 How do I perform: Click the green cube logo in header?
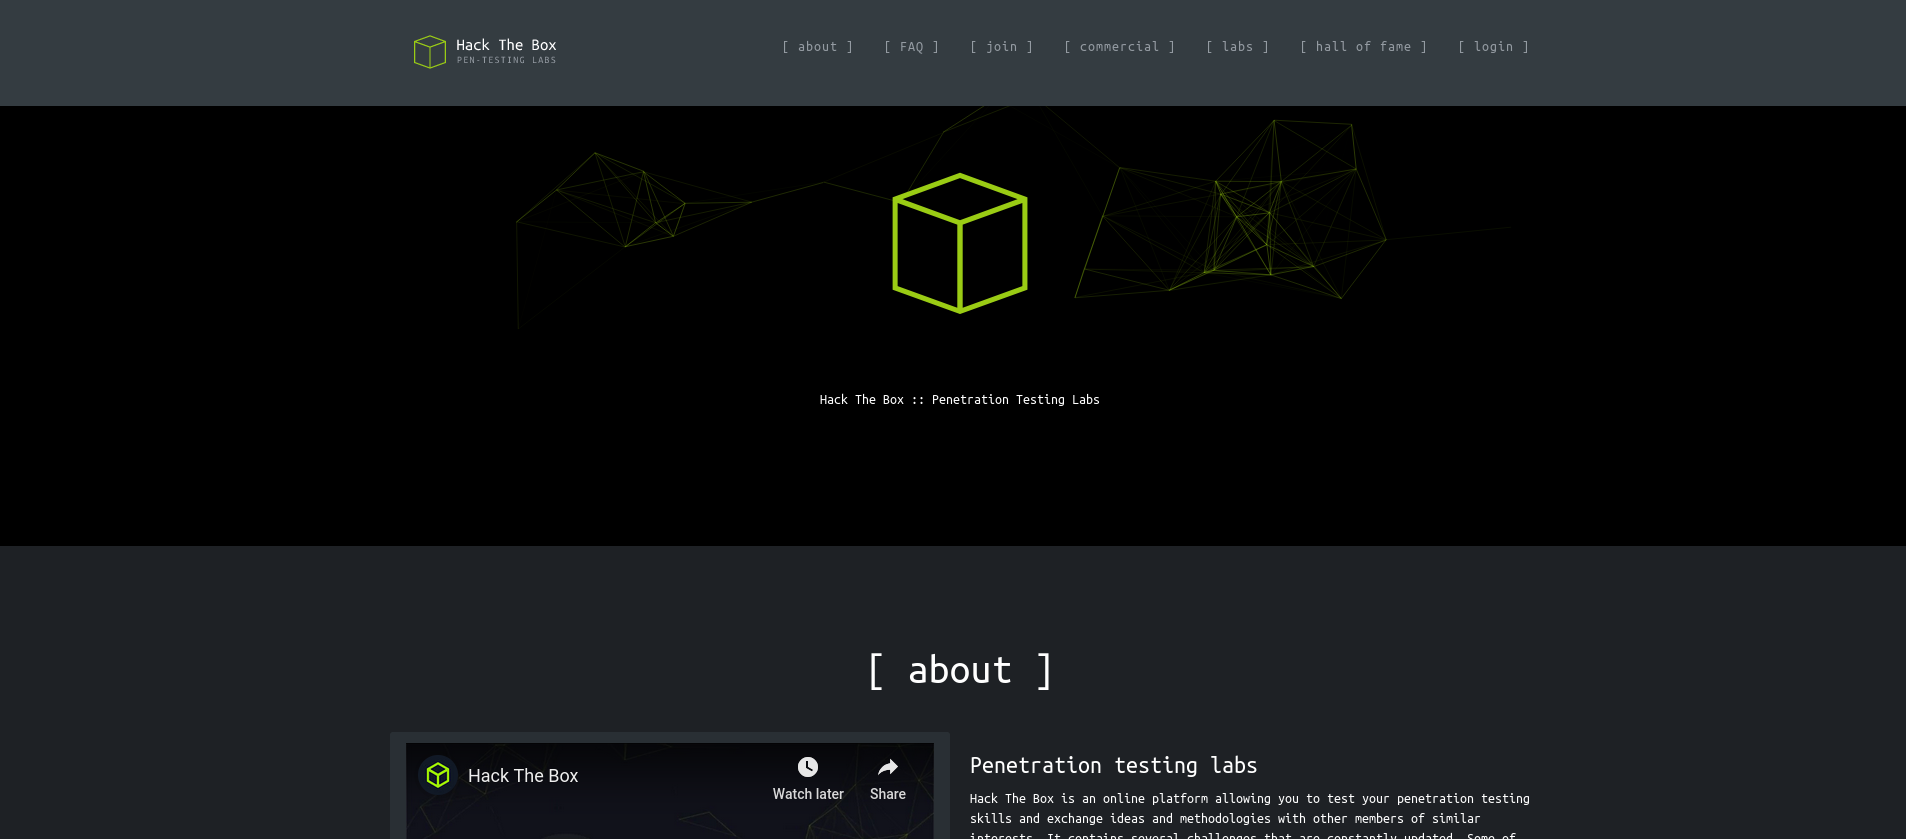[x=429, y=52]
